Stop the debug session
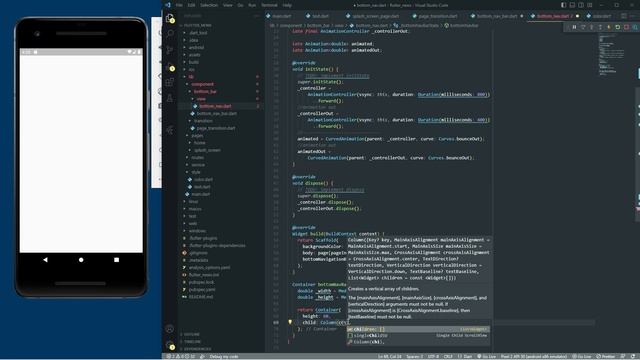The height and width of the screenshot is (360, 640). click(627, 27)
